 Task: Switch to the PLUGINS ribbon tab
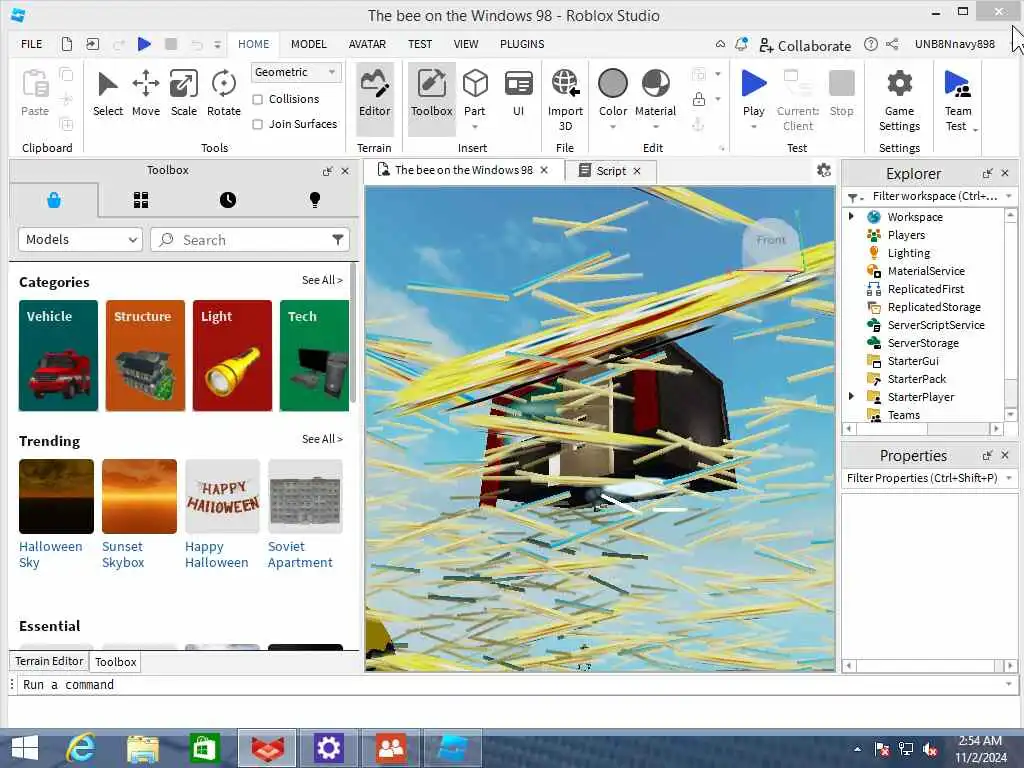[x=522, y=44]
